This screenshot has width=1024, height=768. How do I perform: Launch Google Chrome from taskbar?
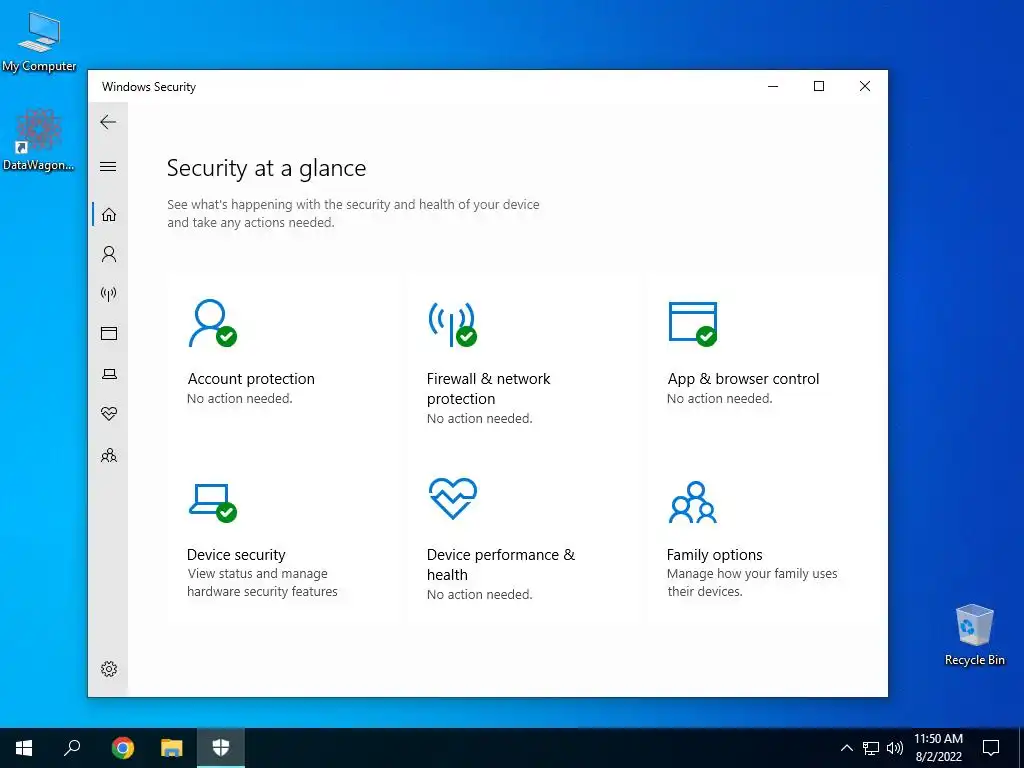click(x=123, y=748)
